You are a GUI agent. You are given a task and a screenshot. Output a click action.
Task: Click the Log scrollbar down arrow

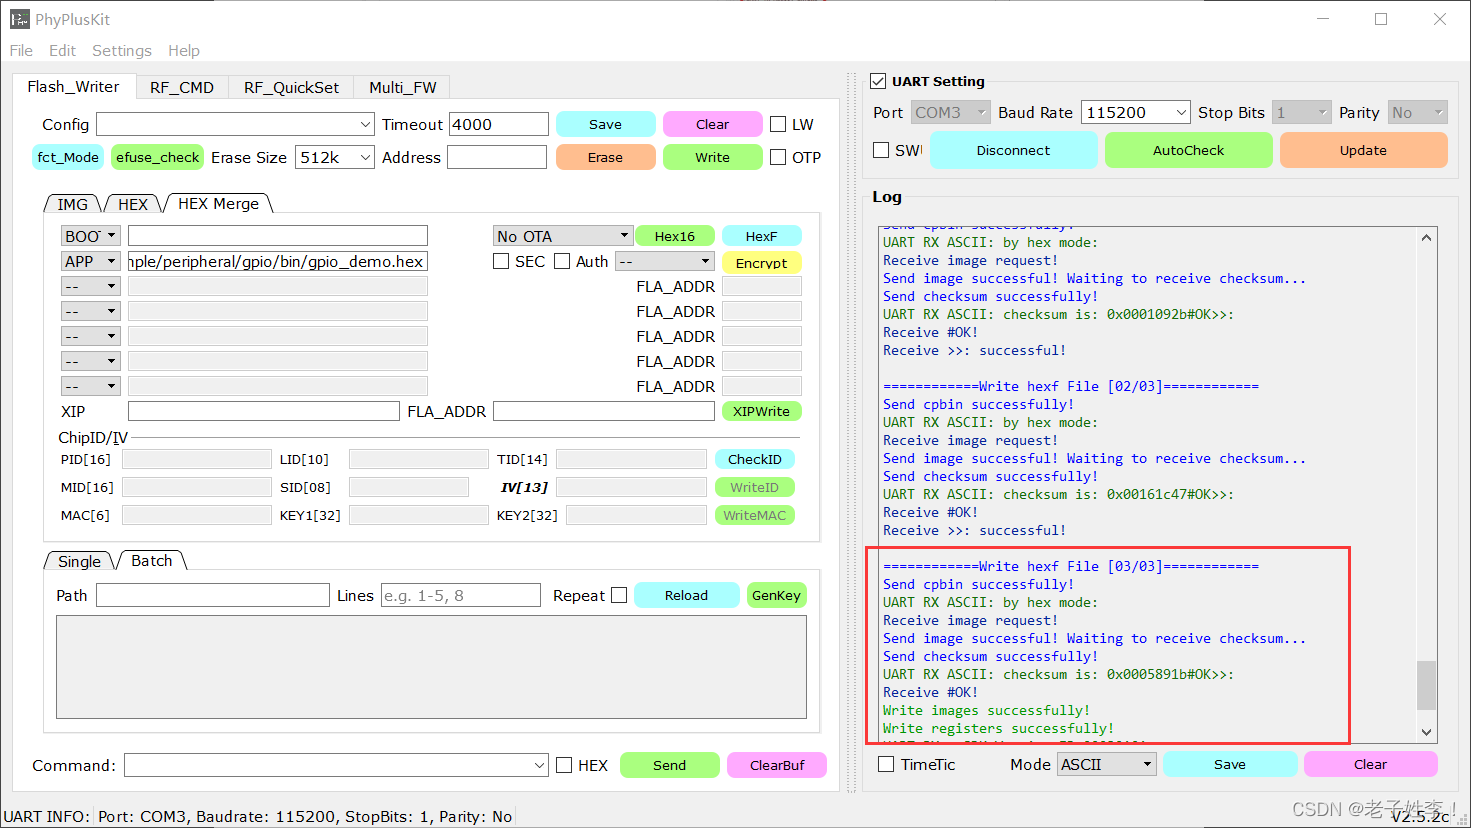pos(1426,732)
